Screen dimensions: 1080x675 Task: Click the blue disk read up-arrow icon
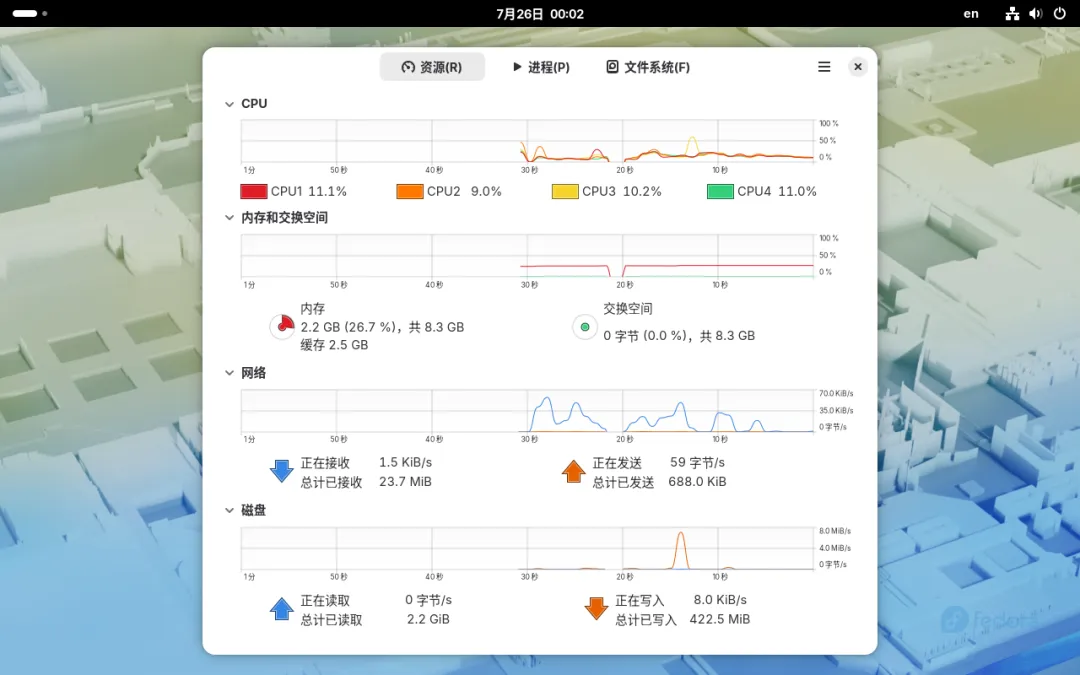[x=282, y=609]
